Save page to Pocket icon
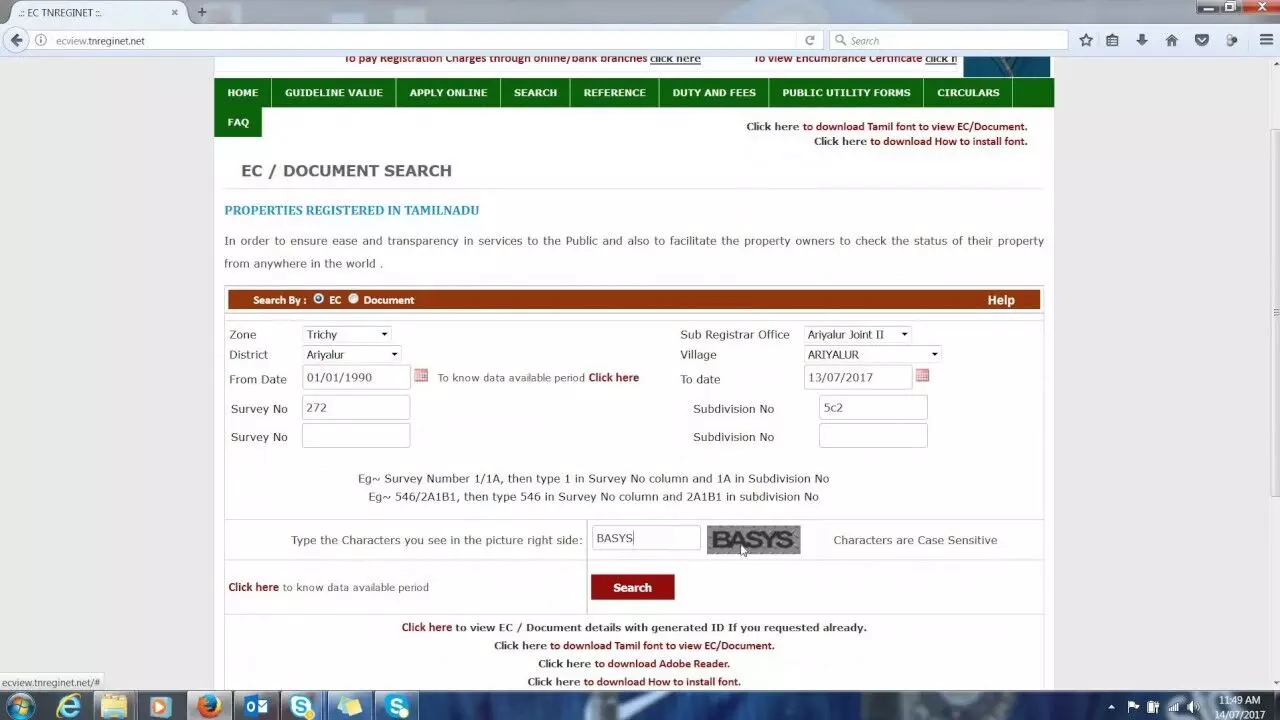The width and height of the screenshot is (1280, 720). pyautogui.click(x=1202, y=40)
